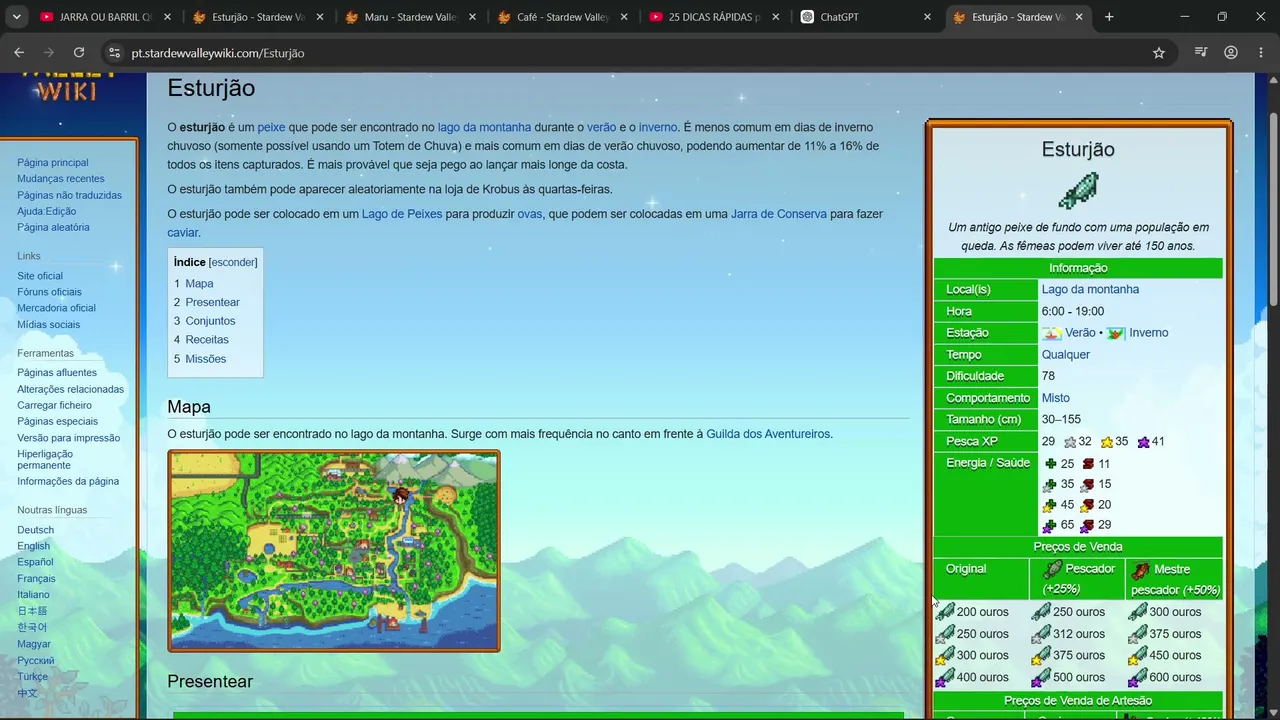Viewport: 1280px width, 720px height.
Task: Open the Guilda dos Aventureiros link
Action: 768,434
